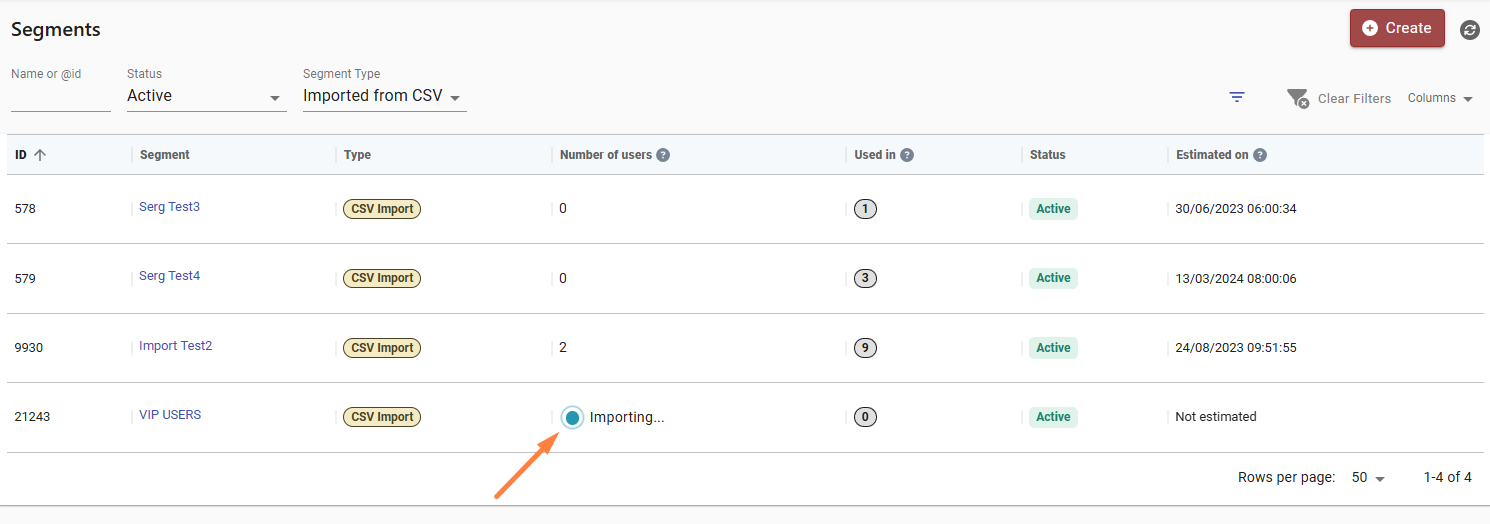This screenshot has width=1490, height=524.
Task: Click the Used in count 9 badge
Action: click(x=865, y=348)
